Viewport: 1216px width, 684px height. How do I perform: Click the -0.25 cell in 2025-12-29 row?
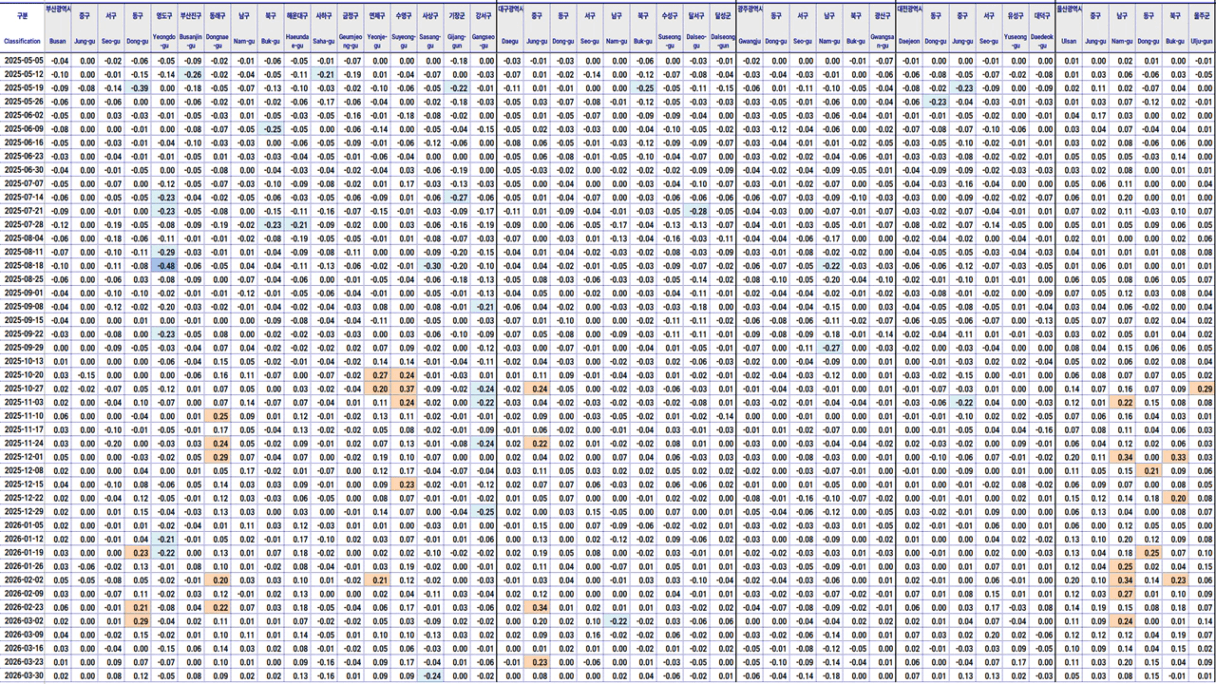(x=484, y=511)
